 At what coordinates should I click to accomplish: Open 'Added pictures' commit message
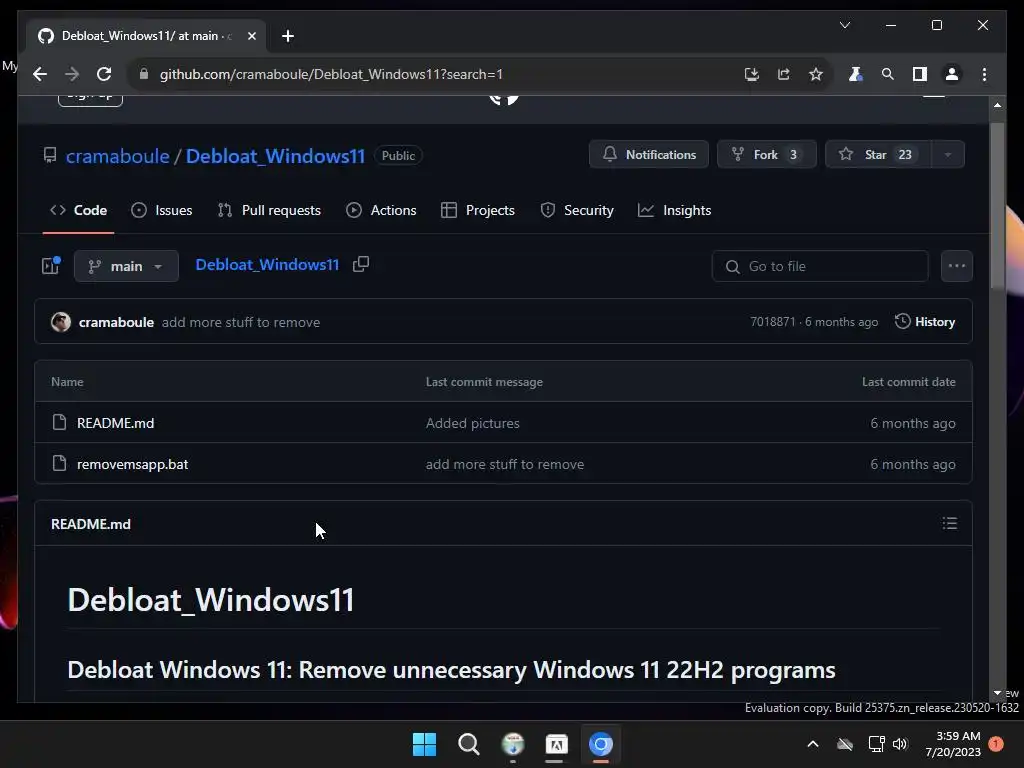(x=473, y=423)
